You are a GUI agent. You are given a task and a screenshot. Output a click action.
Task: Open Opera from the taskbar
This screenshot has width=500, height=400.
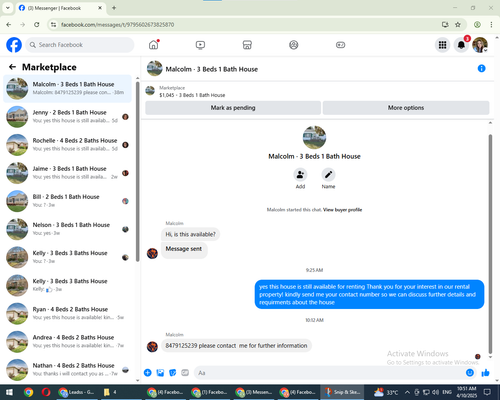coord(46,392)
